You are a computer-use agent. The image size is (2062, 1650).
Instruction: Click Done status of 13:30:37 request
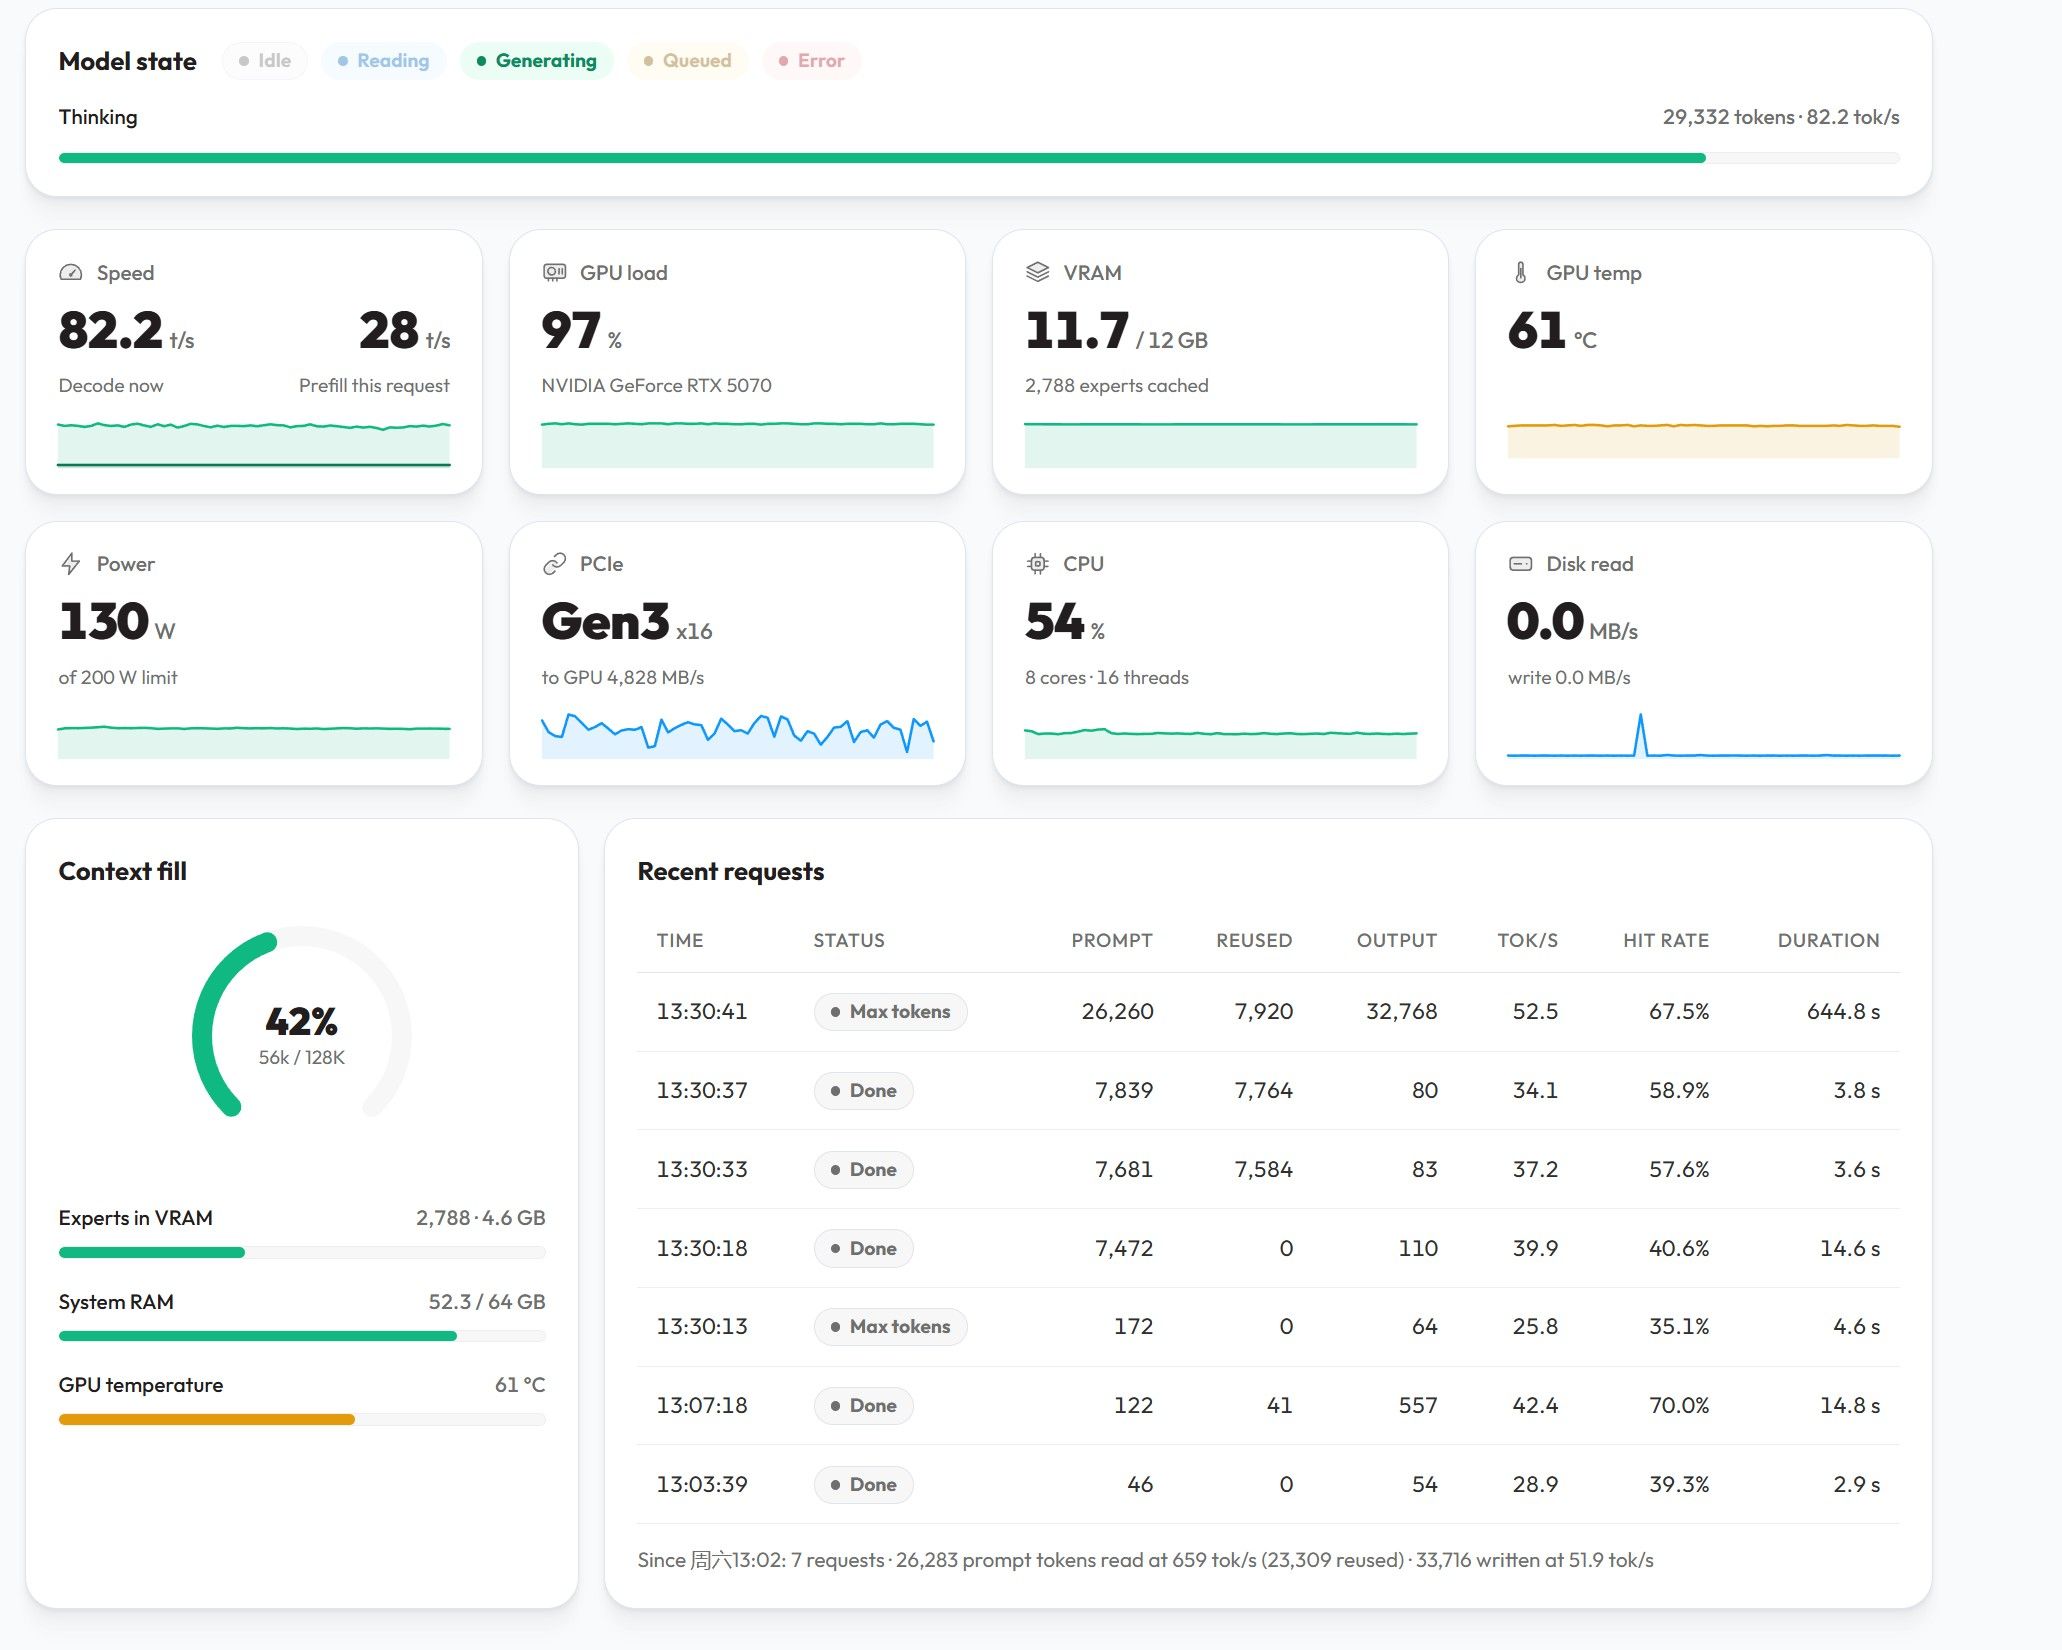(x=864, y=1091)
